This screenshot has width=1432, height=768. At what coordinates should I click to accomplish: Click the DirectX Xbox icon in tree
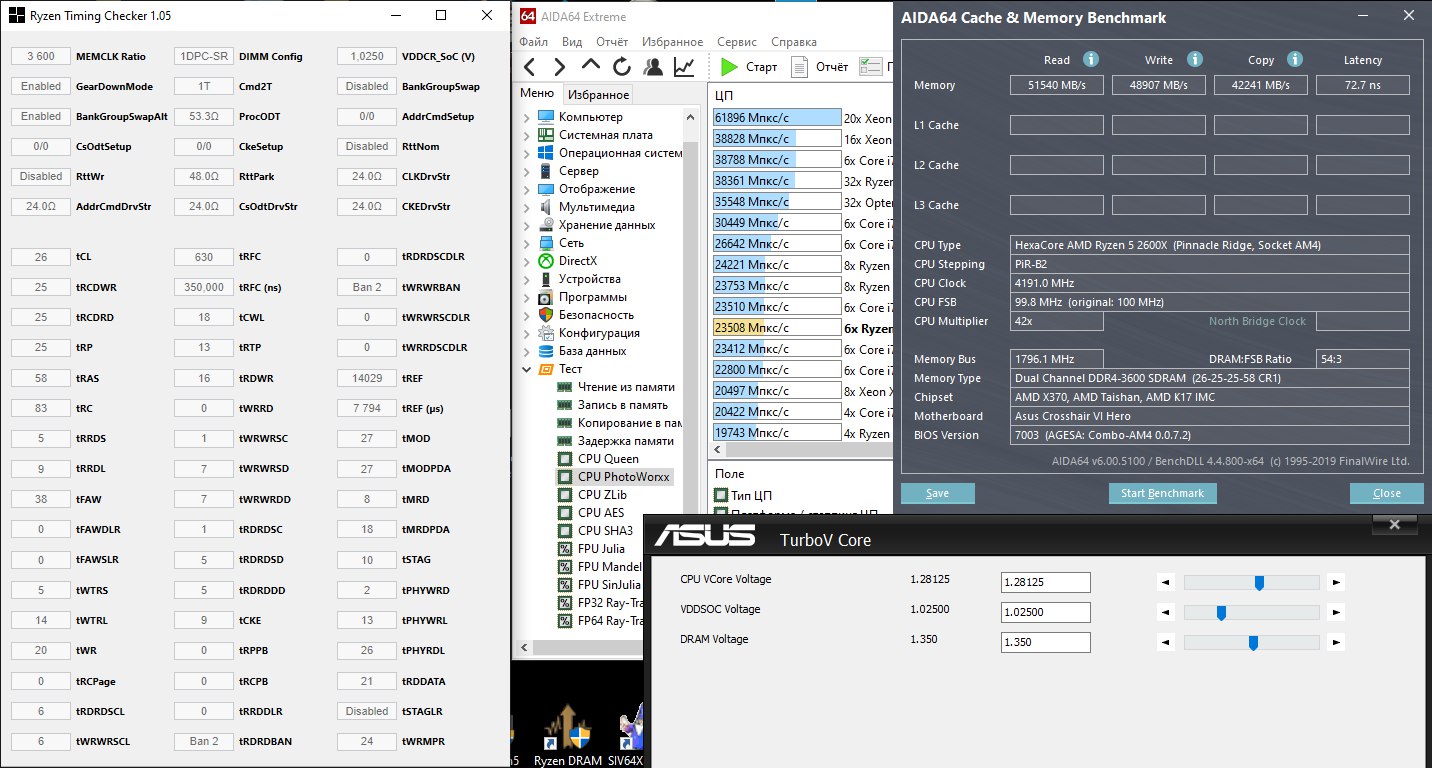point(545,261)
